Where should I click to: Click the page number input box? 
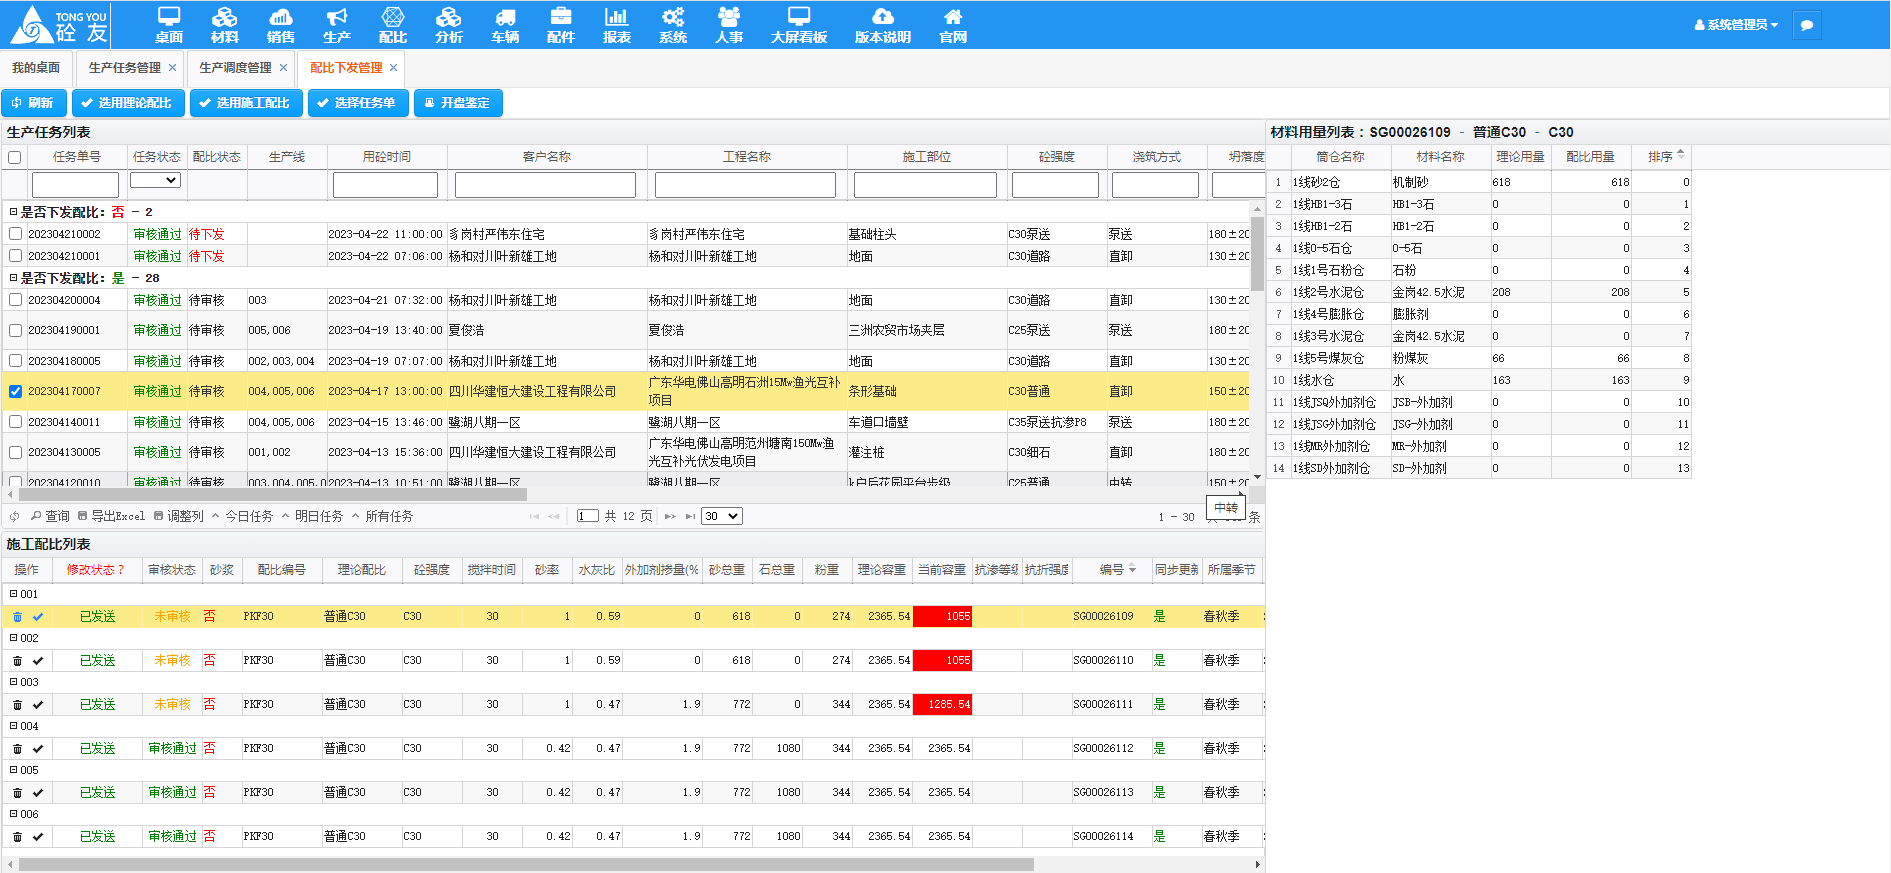588,517
